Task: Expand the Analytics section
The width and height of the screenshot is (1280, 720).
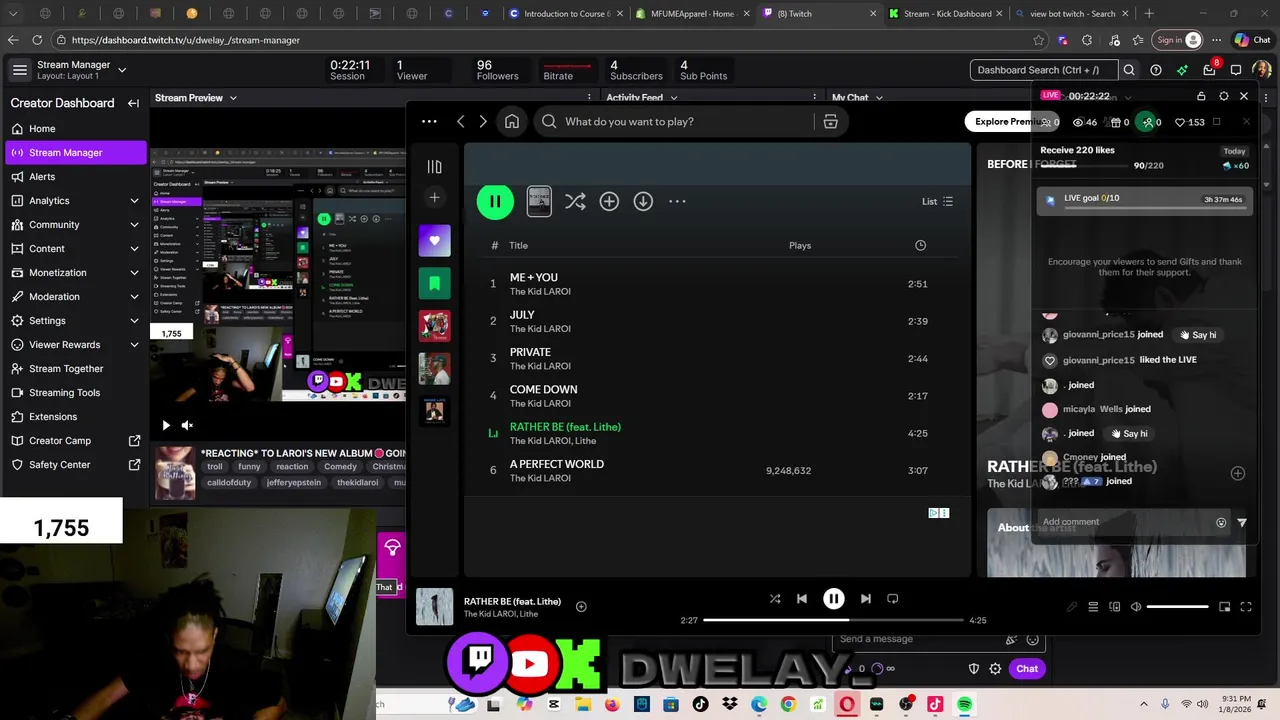Action: pyautogui.click(x=76, y=201)
